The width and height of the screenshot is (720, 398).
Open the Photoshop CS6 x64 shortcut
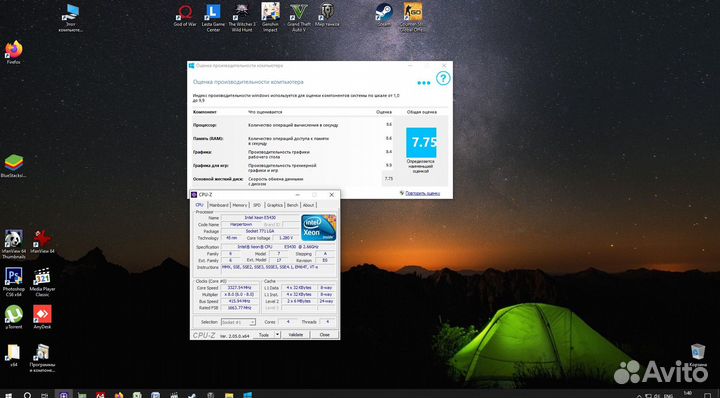[x=14, y=282]
